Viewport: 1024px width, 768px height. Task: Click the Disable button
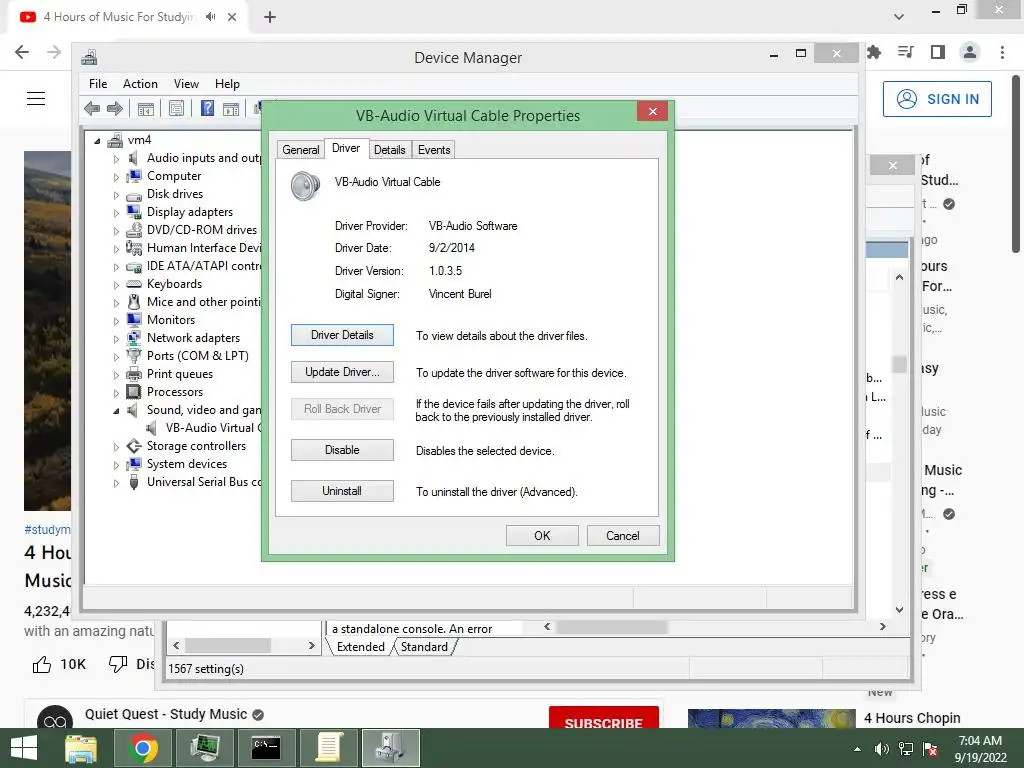[x=342, y=450]
